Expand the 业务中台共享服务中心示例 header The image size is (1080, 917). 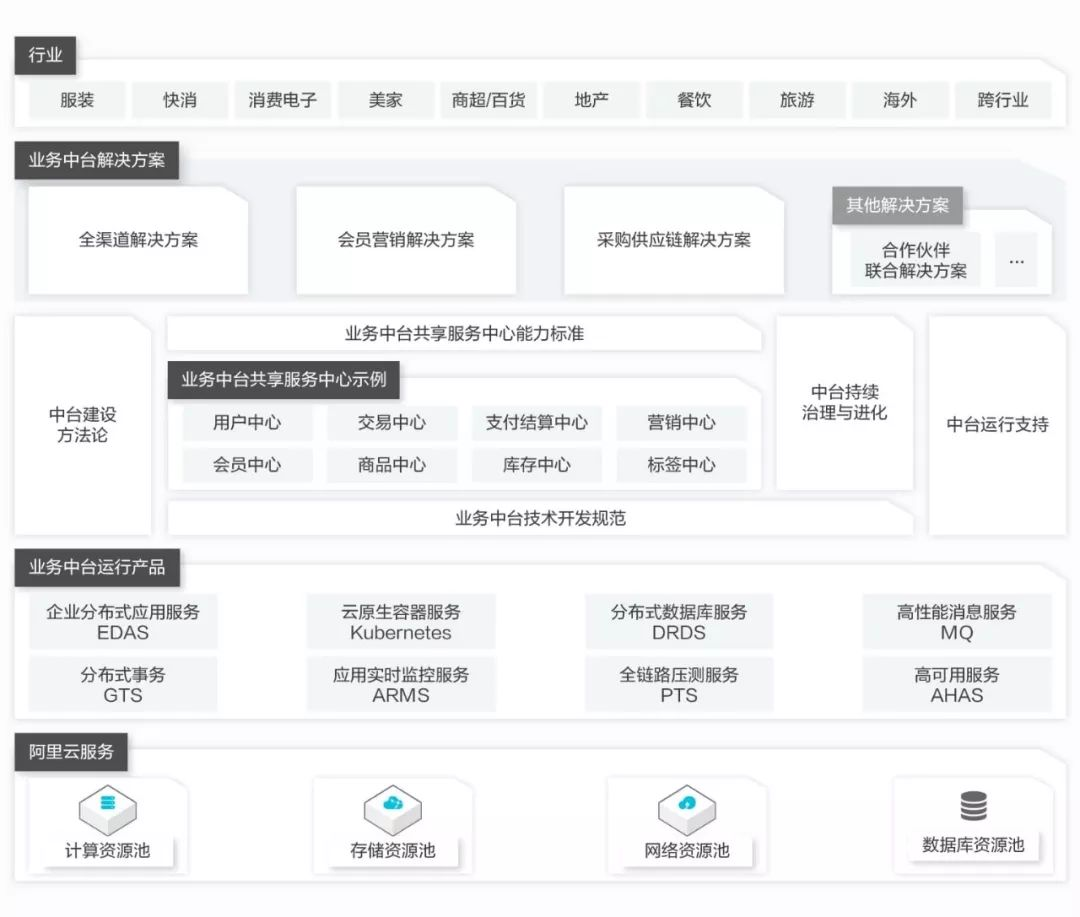286,379
